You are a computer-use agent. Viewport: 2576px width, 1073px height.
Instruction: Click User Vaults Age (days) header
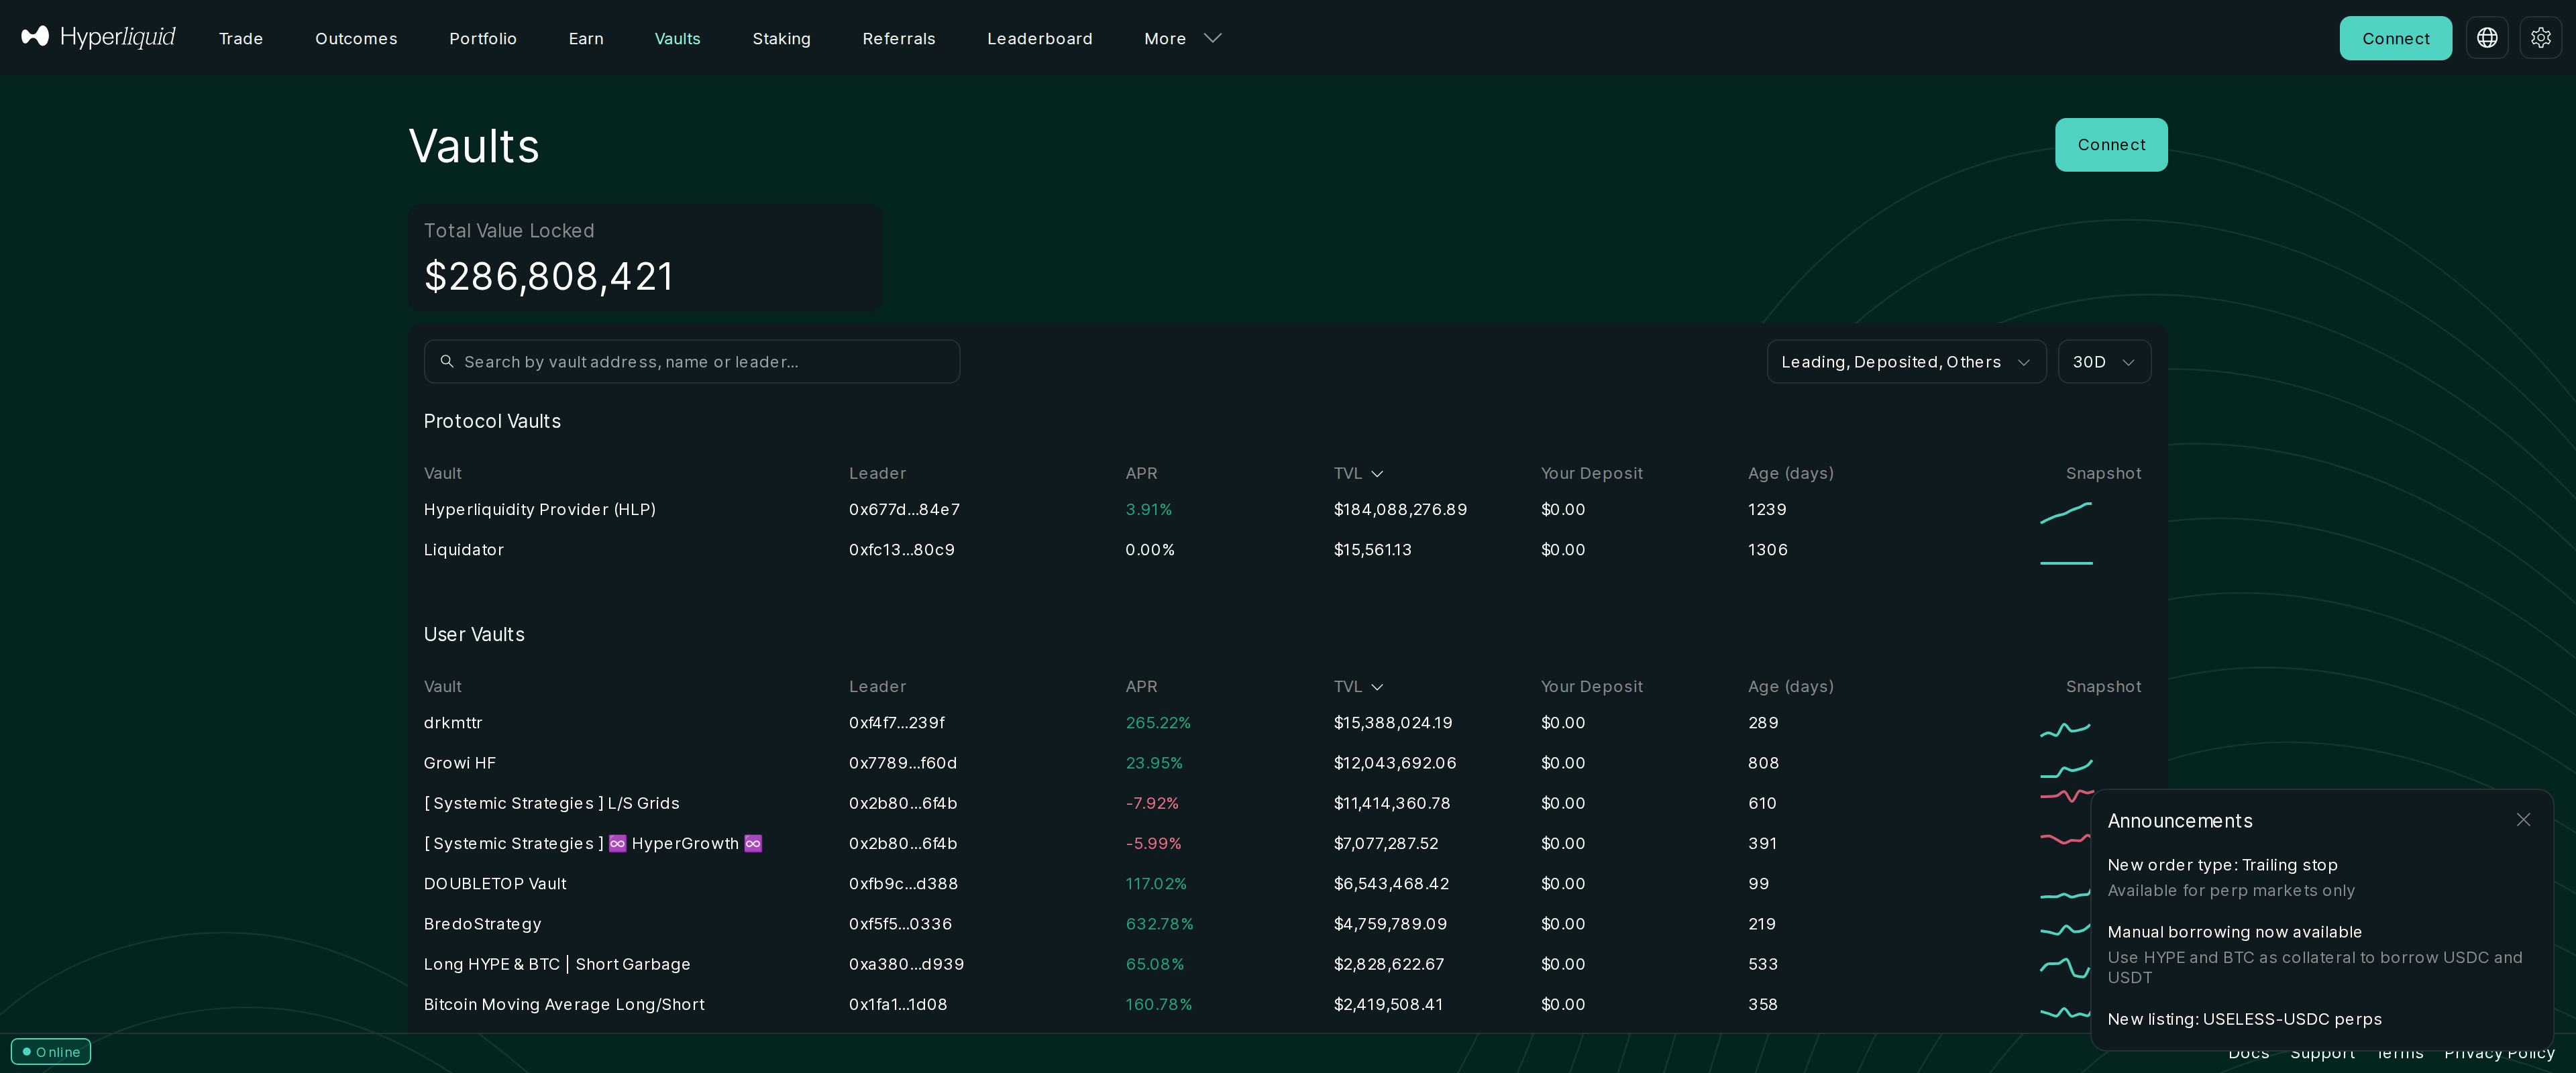click(x=1790, y=686)
